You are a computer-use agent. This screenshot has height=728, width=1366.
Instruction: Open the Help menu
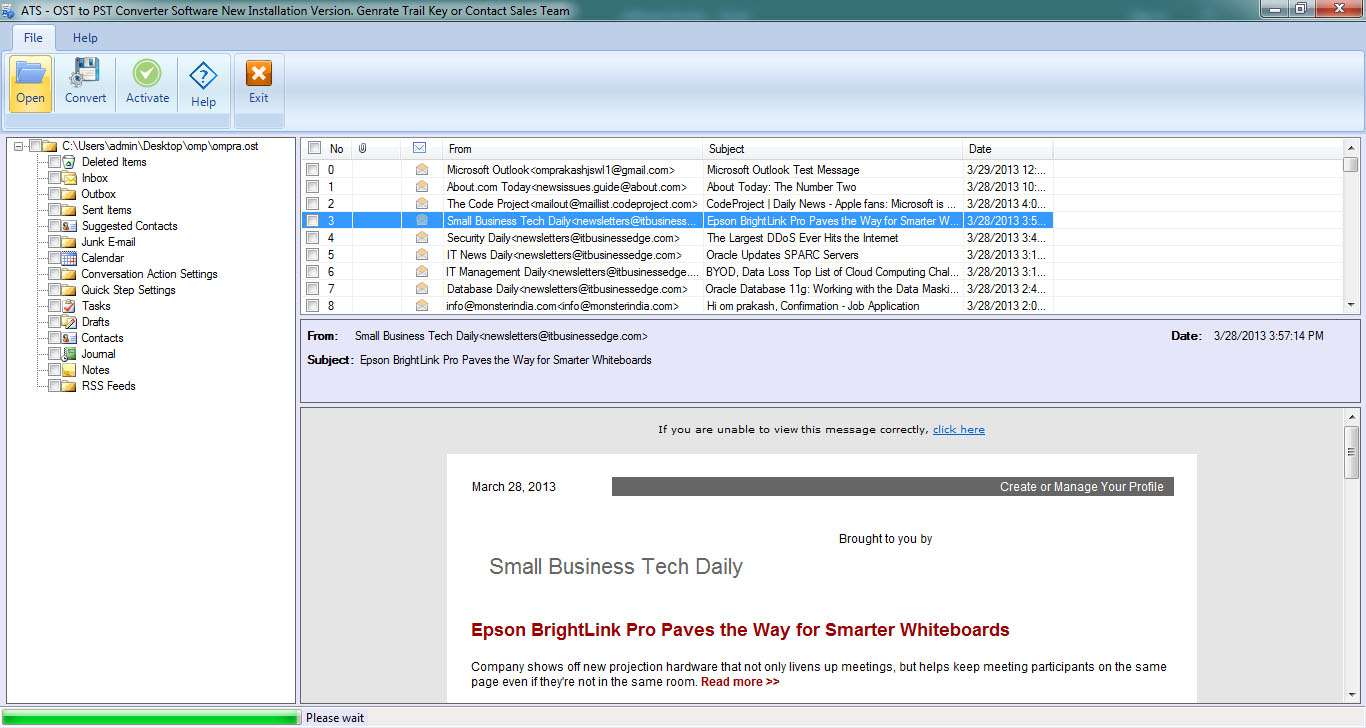tap(85, 37)
